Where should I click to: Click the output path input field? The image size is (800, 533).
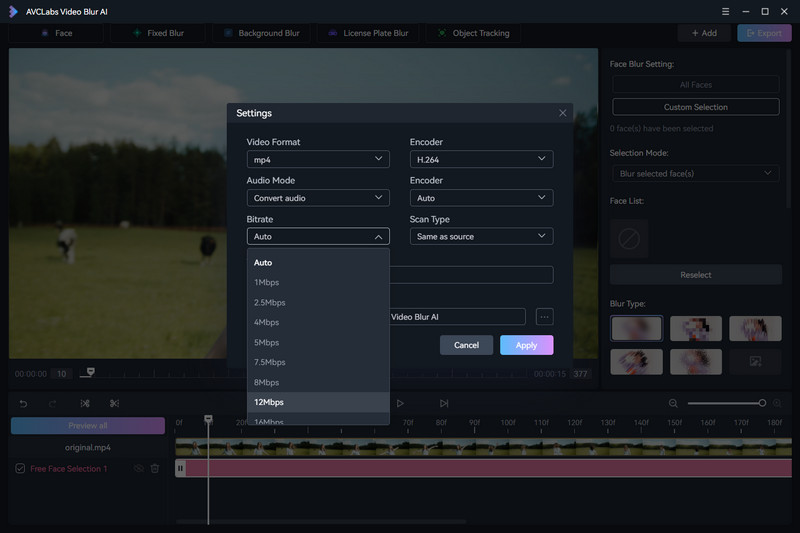(x=458, y=317)
